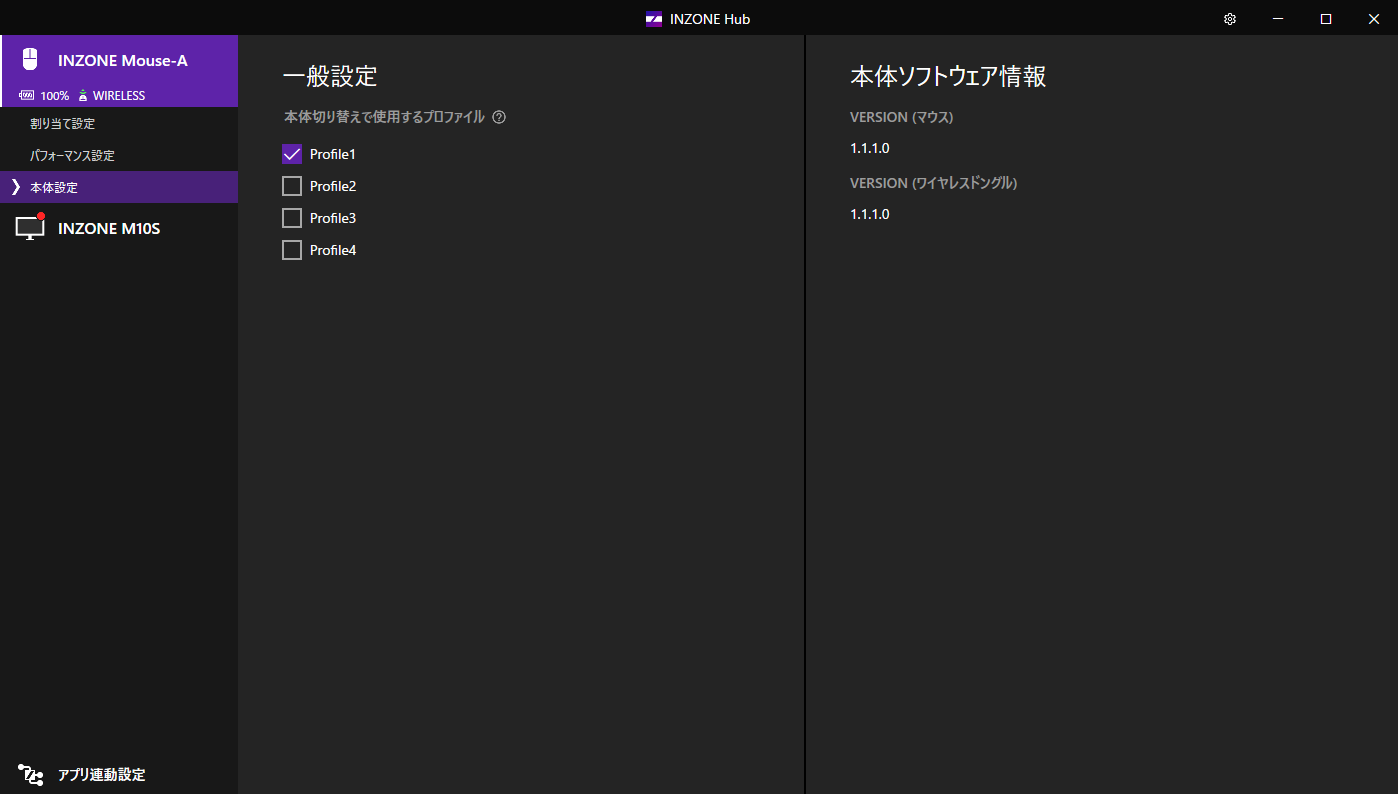Click the red notification dot on the monitor
Image resolution: width=1398 pixels, height=794 pixels.
pos(41,216)
